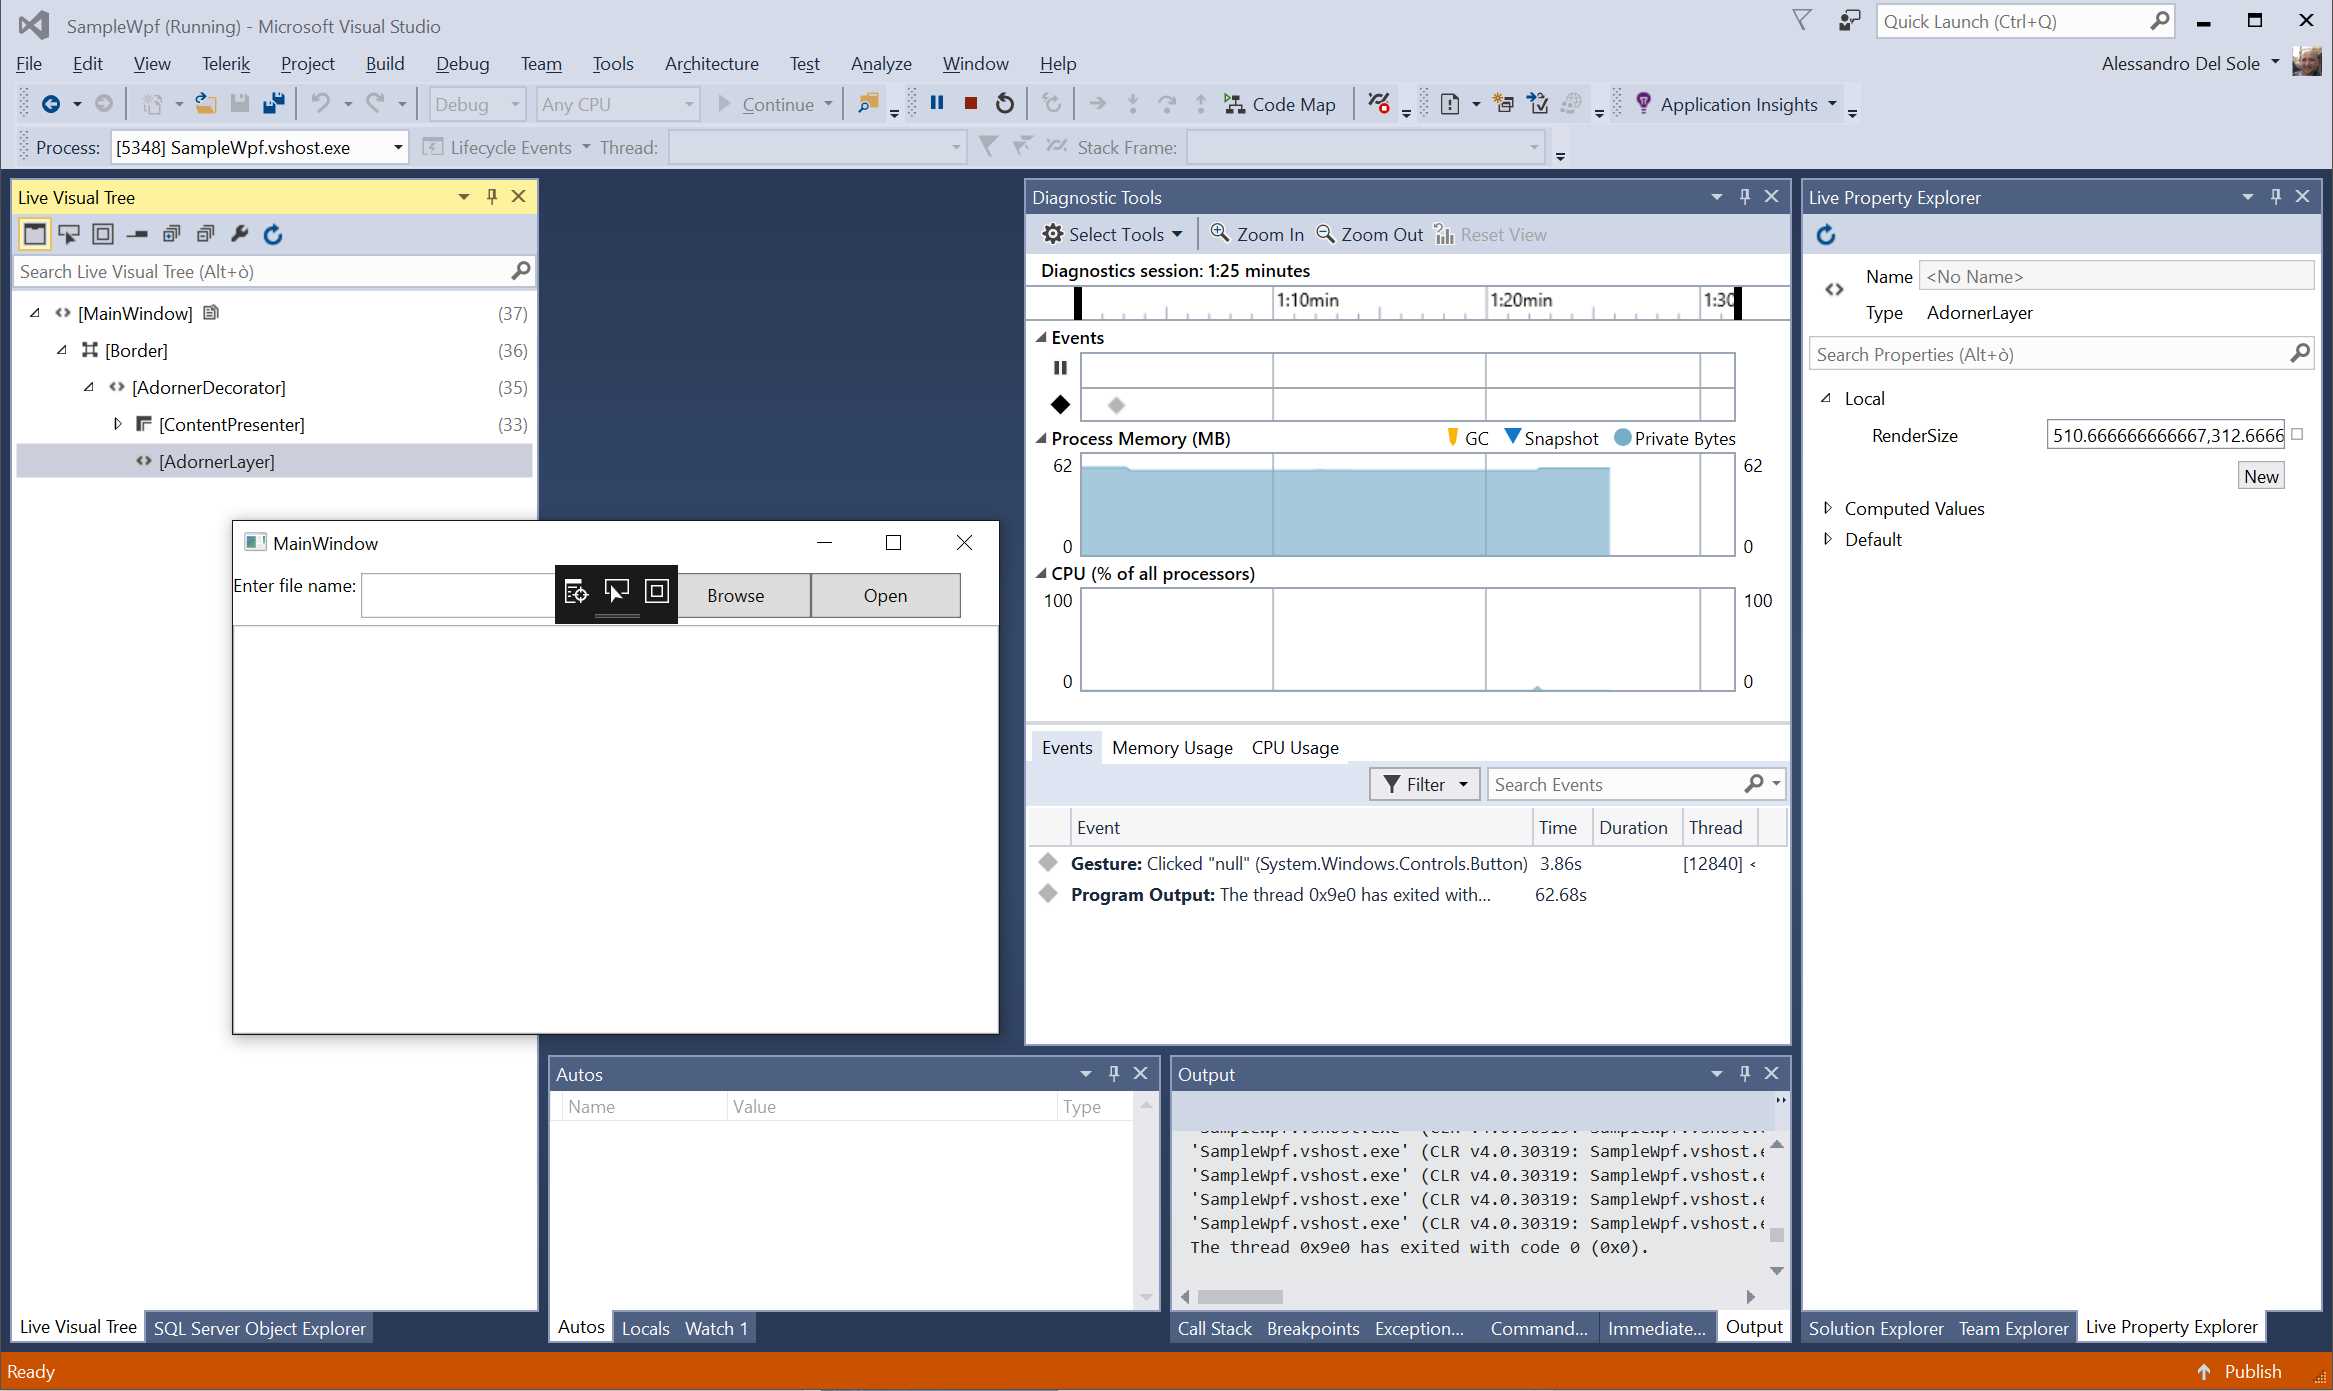The height and width of the screenshot is (1391, 2333).
Task: Toggle the RenderSize checkbox in Live Property Explorer
Action: click(x=2297, y=433)
